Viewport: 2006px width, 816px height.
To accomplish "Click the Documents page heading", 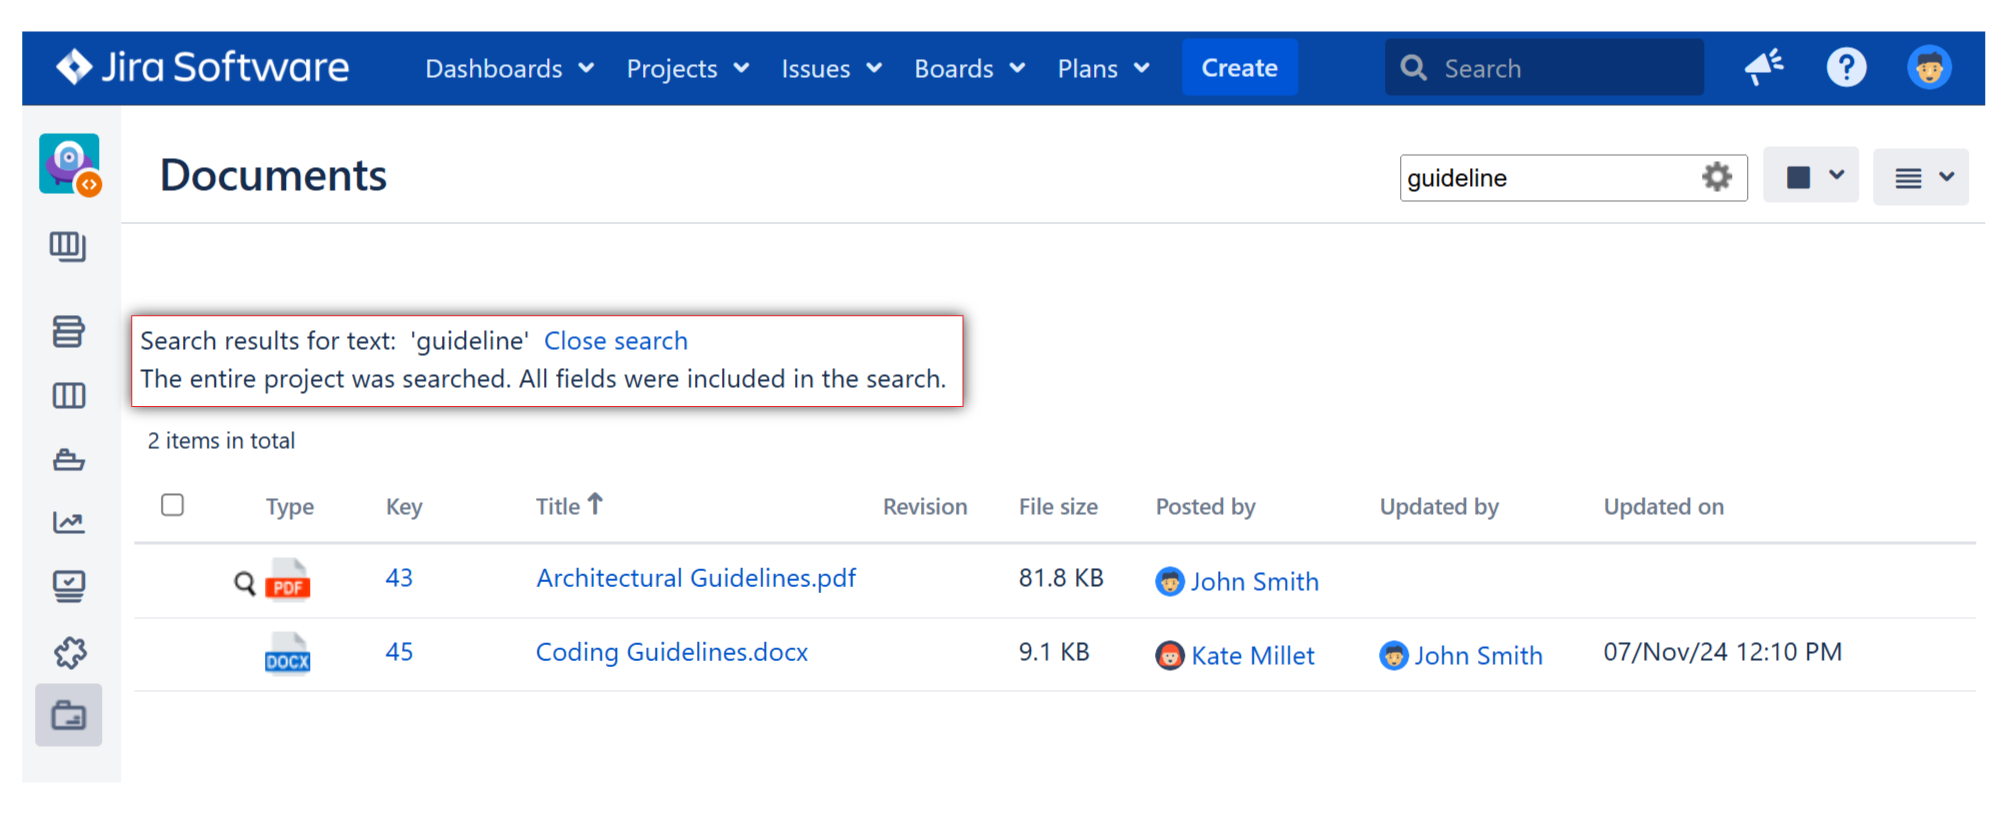I will [x=273, y=175].
